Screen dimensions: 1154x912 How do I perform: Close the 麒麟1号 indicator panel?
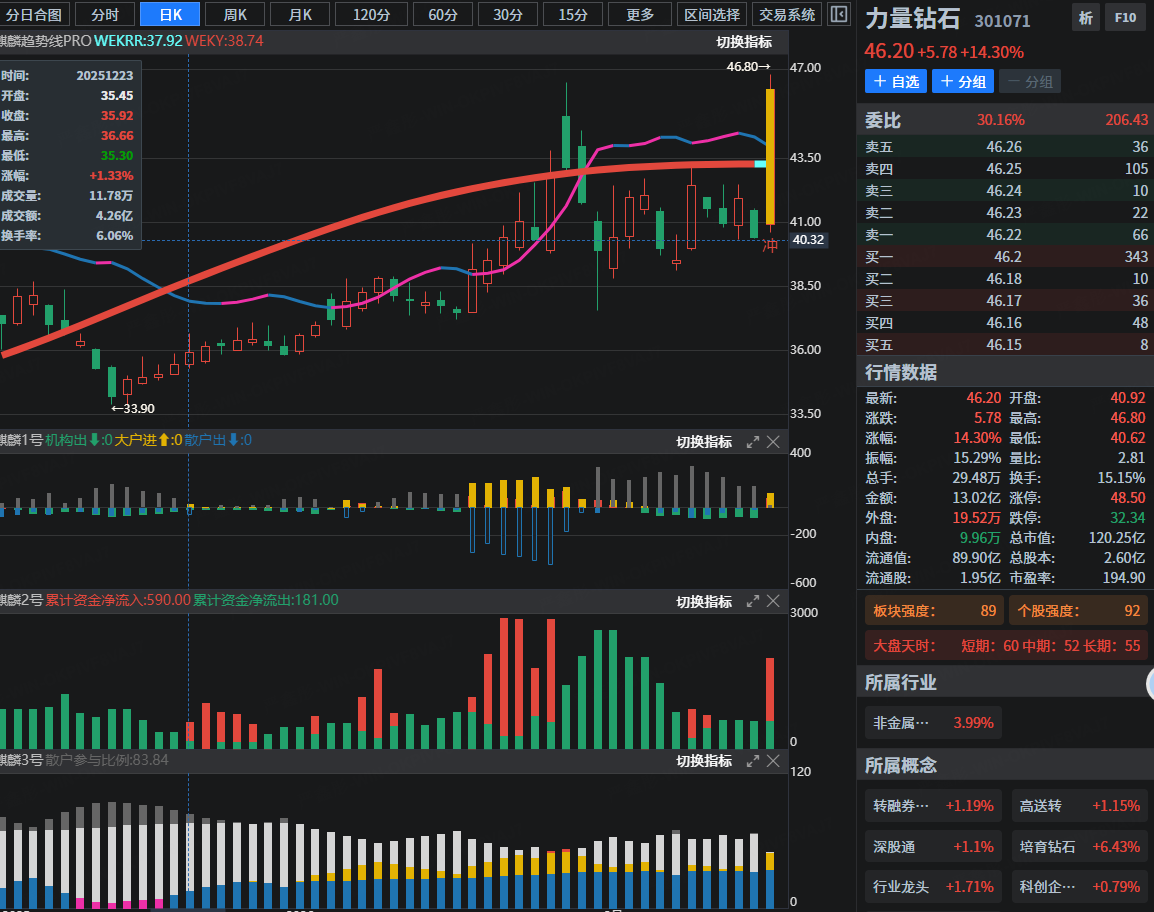click(773, 442)
